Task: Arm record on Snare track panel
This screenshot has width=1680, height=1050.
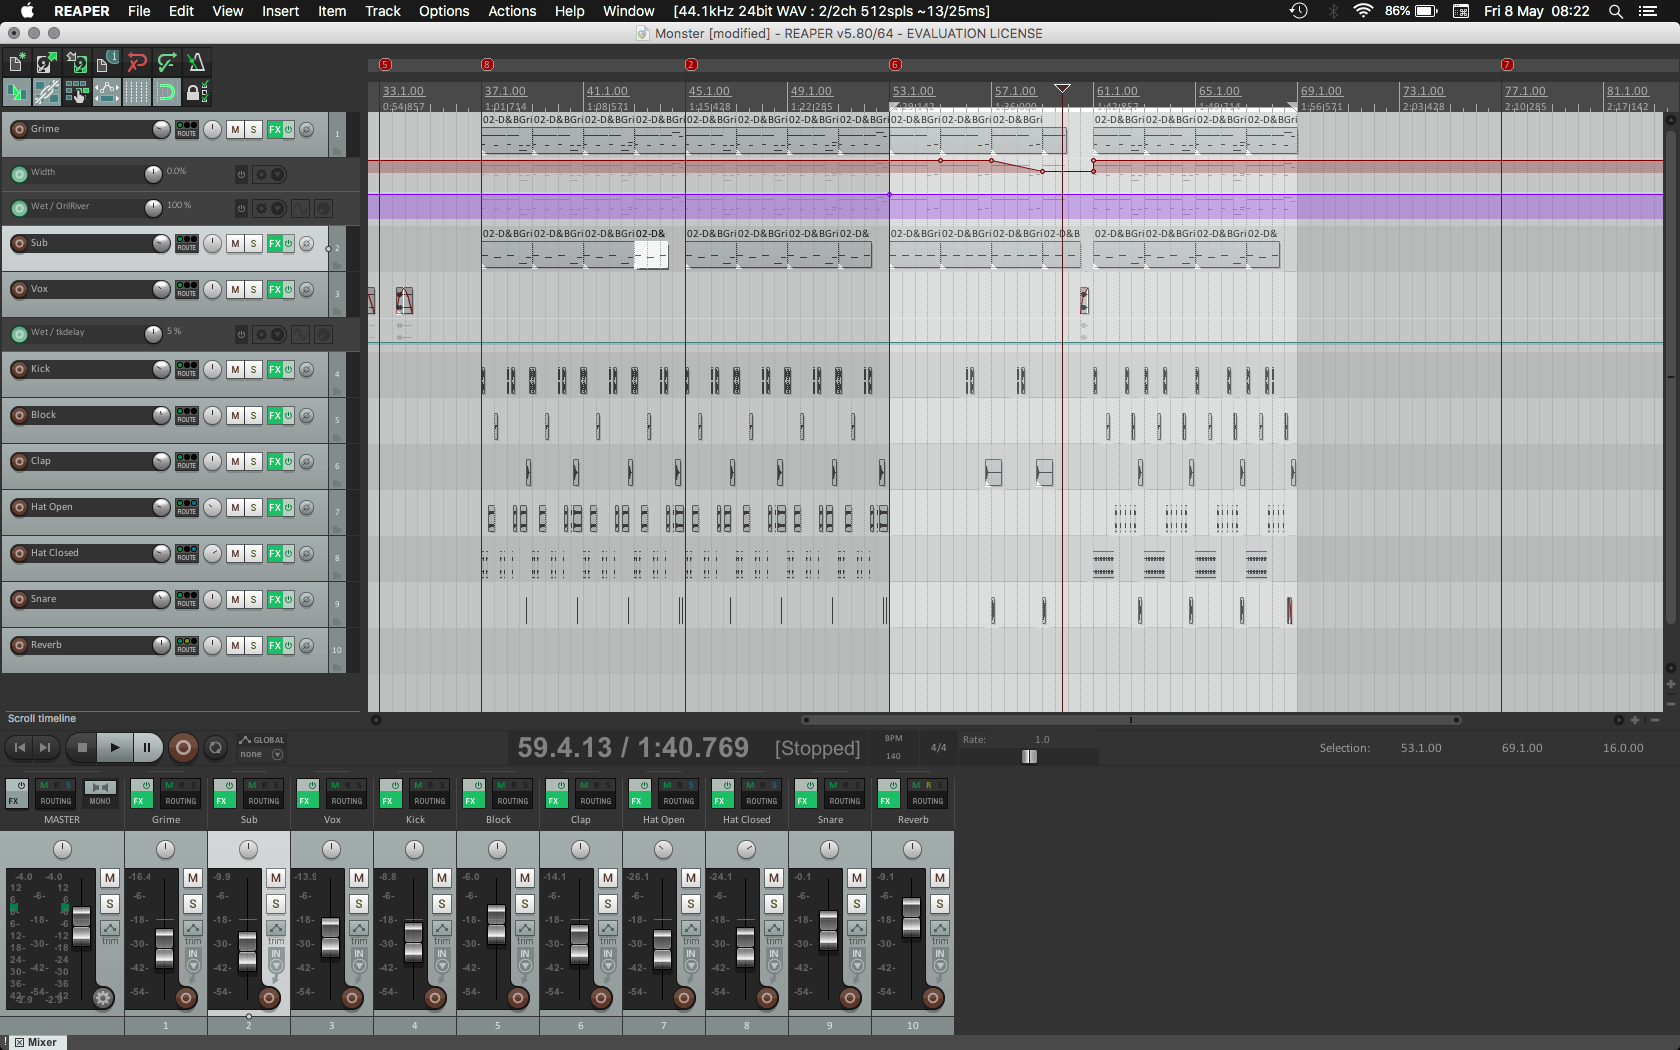Action: click(19, 600)
